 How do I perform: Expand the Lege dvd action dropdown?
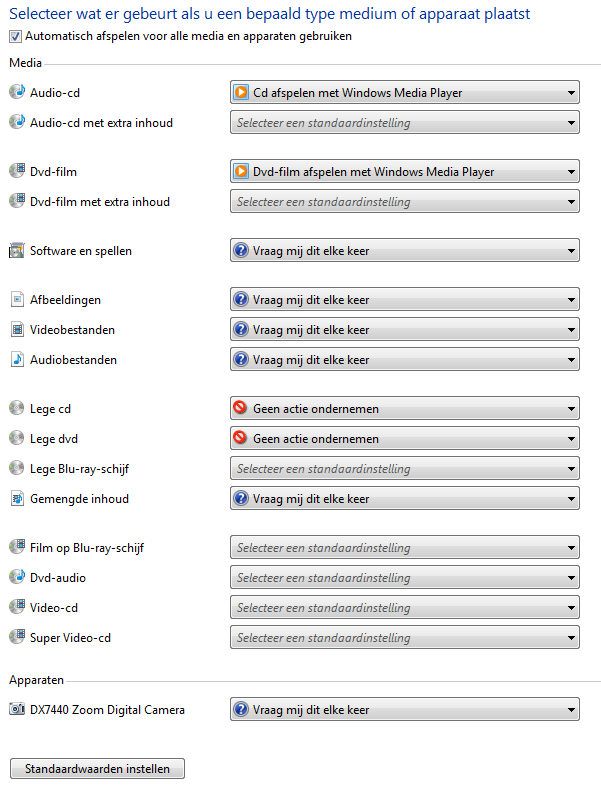click(x=405, y=438)
